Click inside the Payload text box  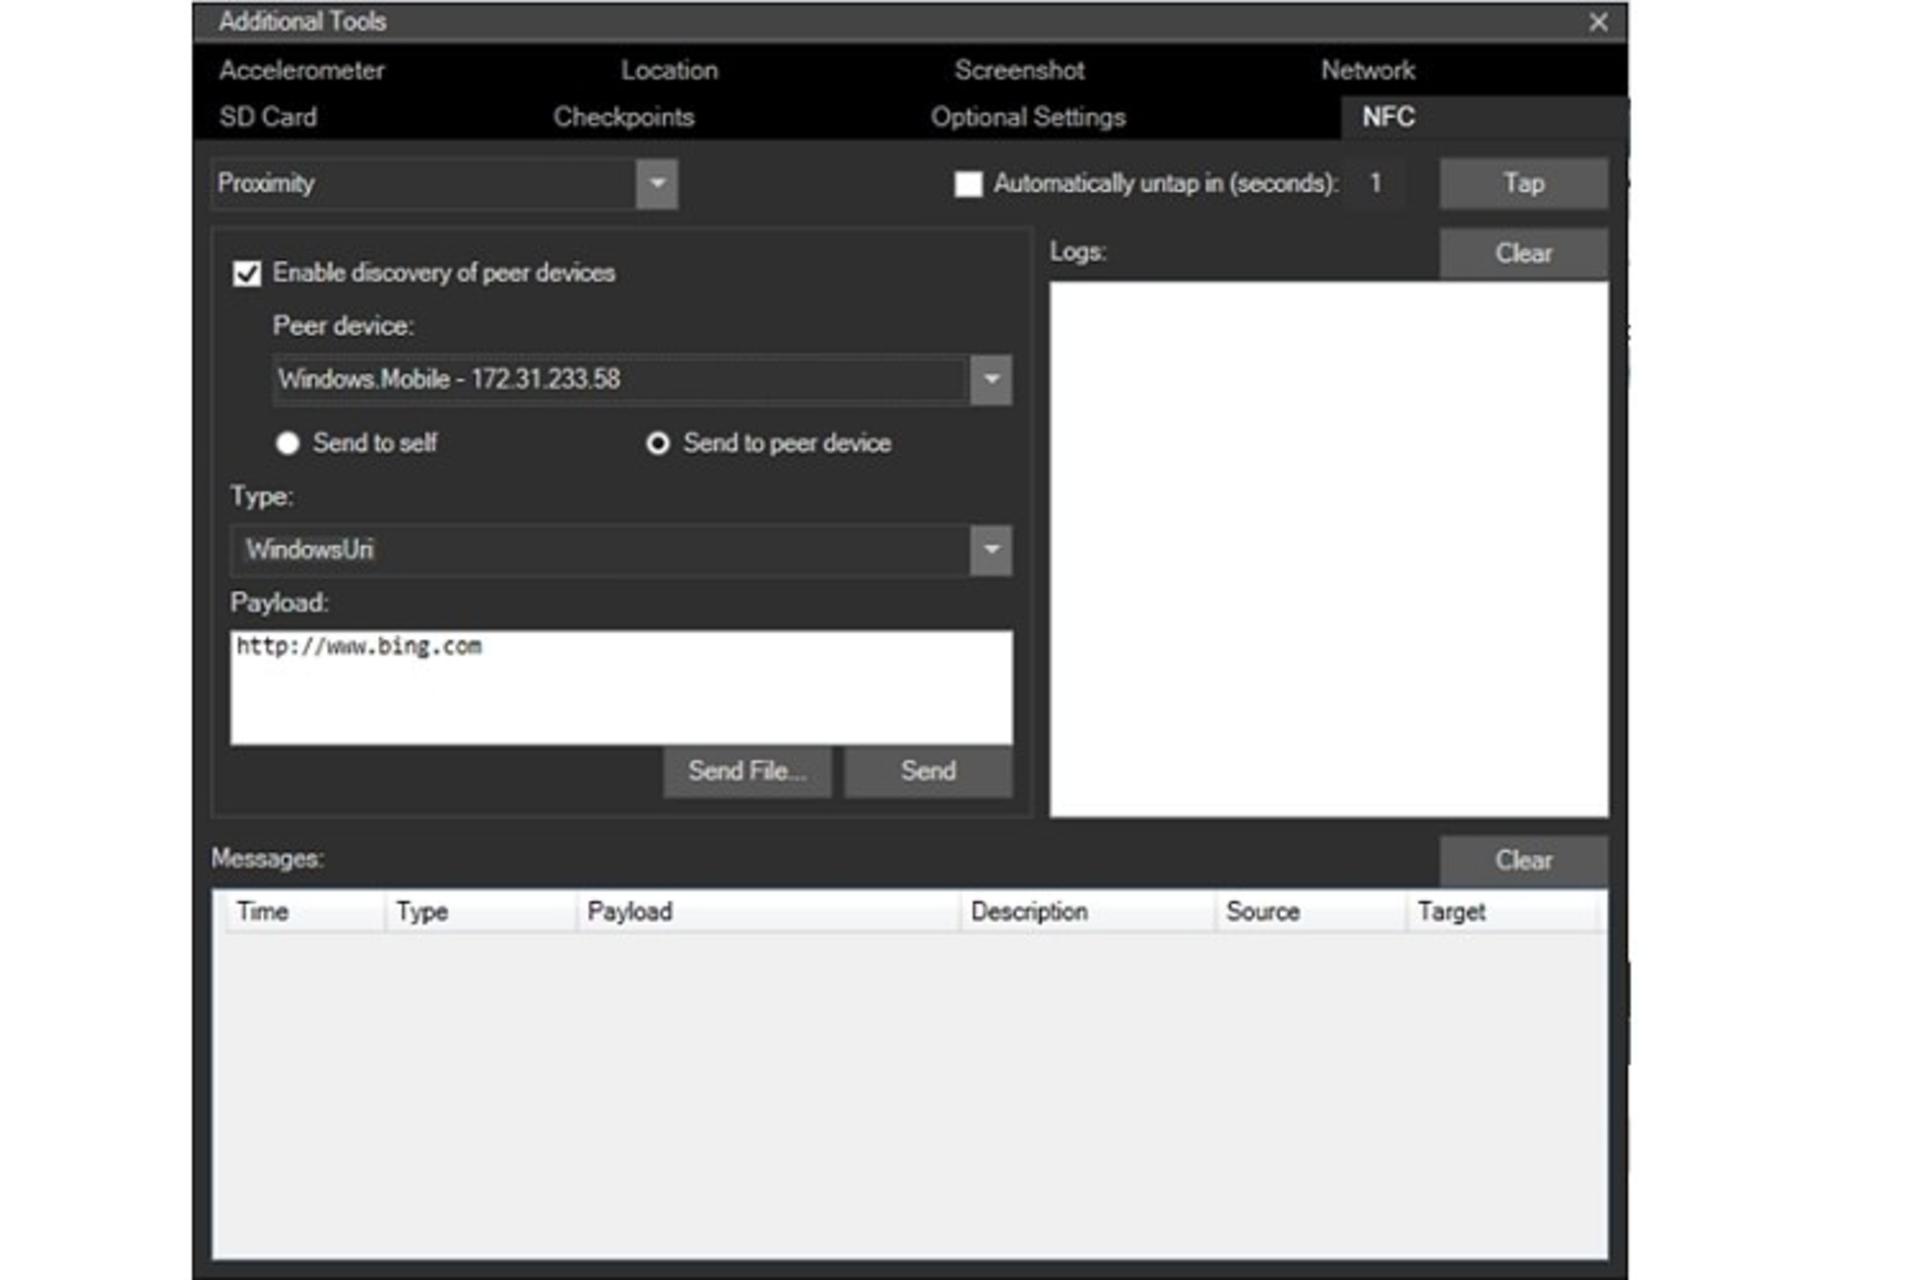tap(621, 687)
